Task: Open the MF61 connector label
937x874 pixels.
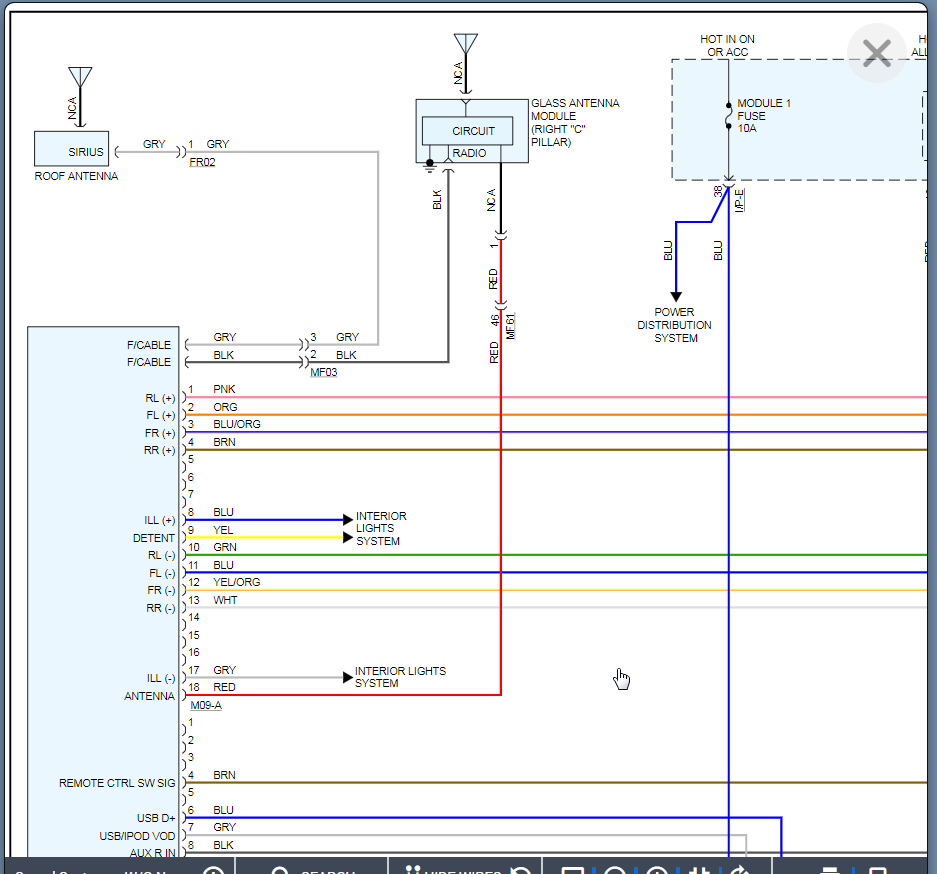Action: coord(510,326)
